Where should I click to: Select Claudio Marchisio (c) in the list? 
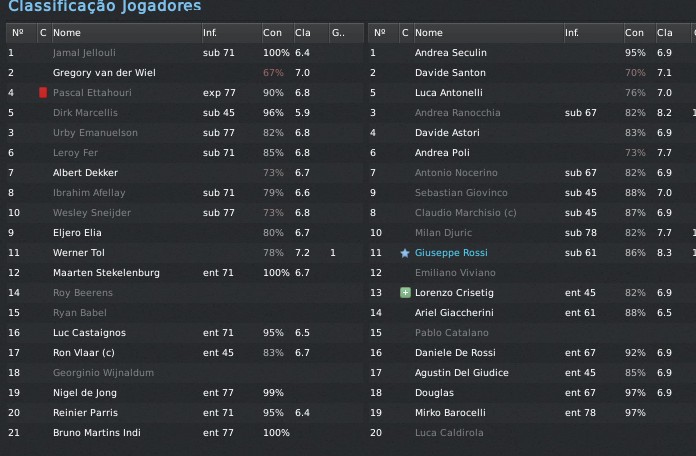(465, 213)
